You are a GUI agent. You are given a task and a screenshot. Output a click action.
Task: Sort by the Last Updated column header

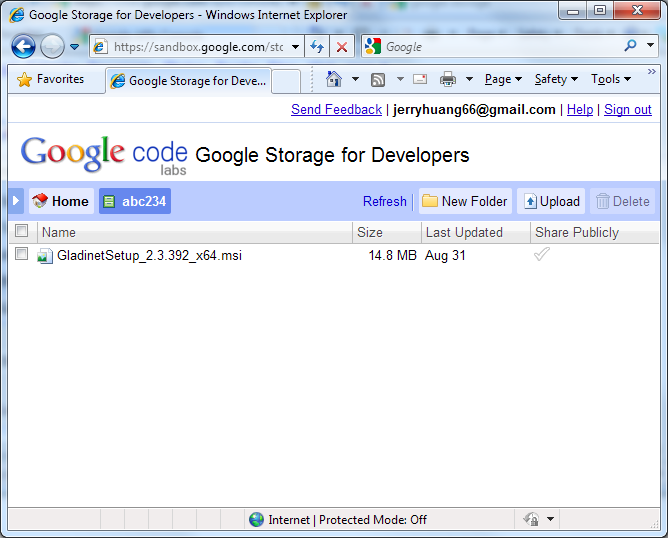pyautogui.click(x=476, y=233)
